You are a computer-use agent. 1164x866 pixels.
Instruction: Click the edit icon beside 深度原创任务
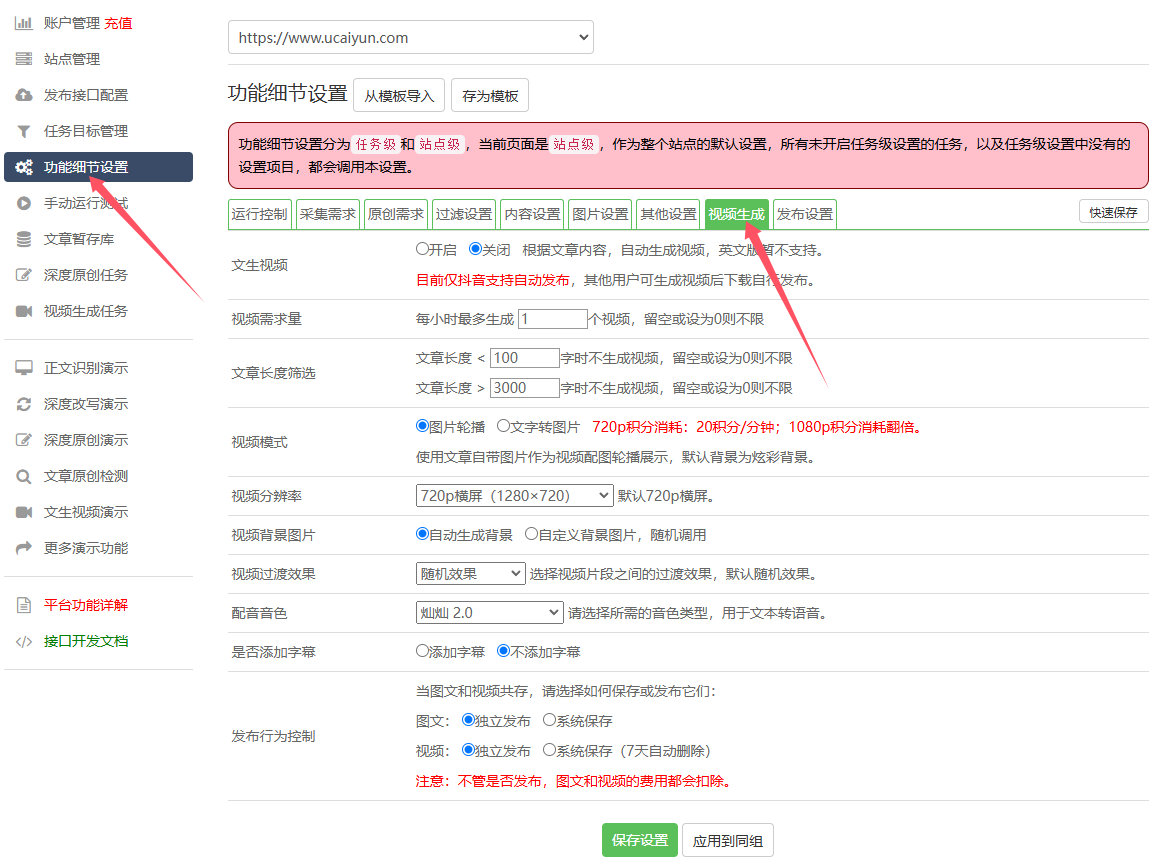(24, 275)
